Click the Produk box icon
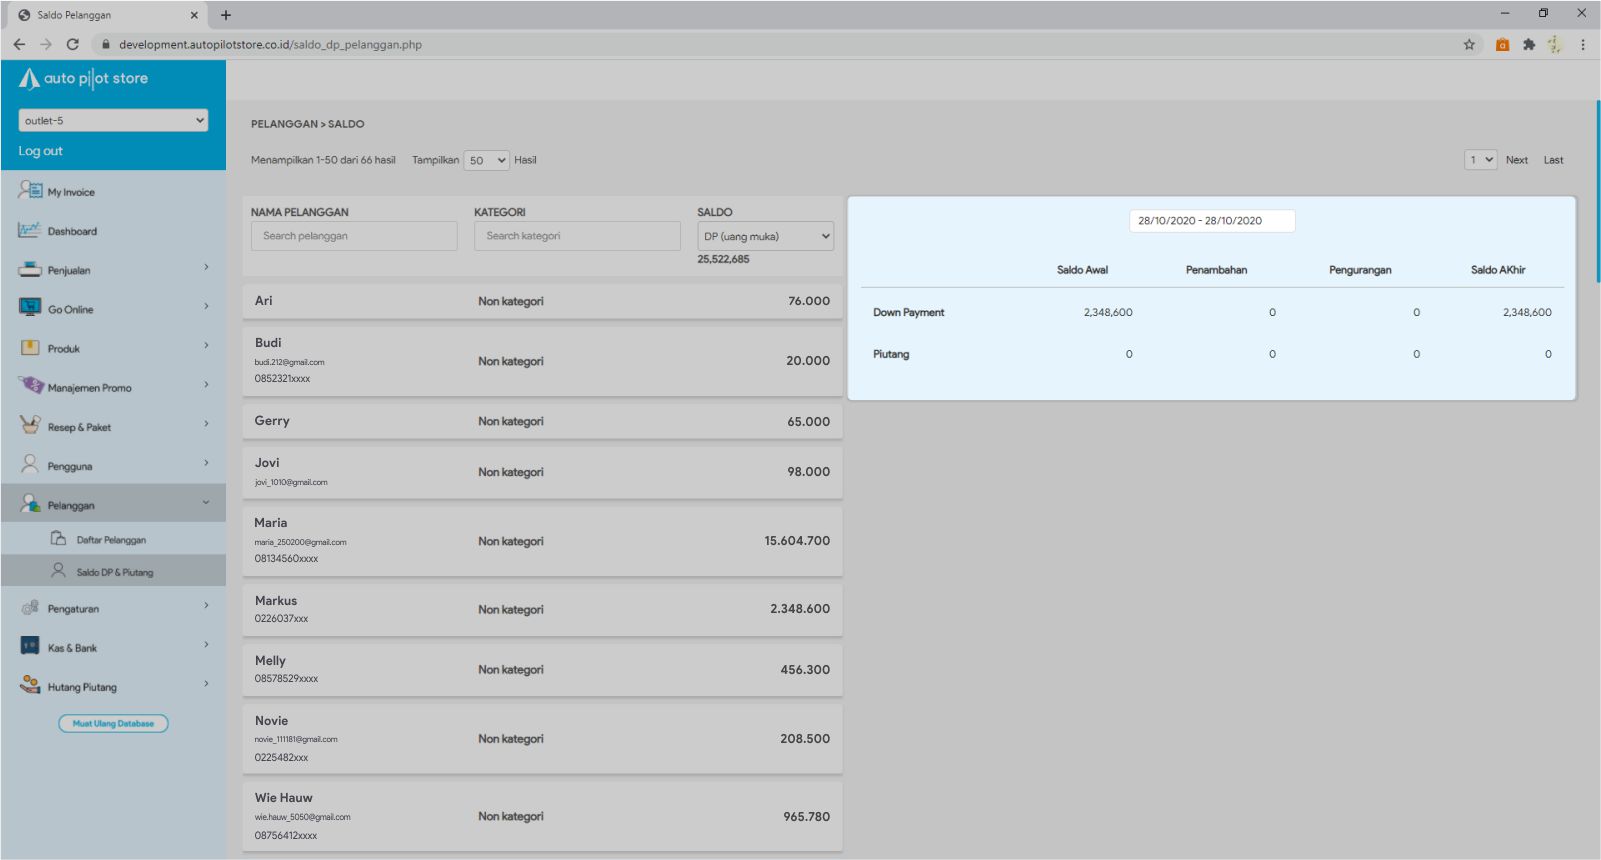Screen dimensions: 1601x860 pyautogui.click(x=30, y=348)
